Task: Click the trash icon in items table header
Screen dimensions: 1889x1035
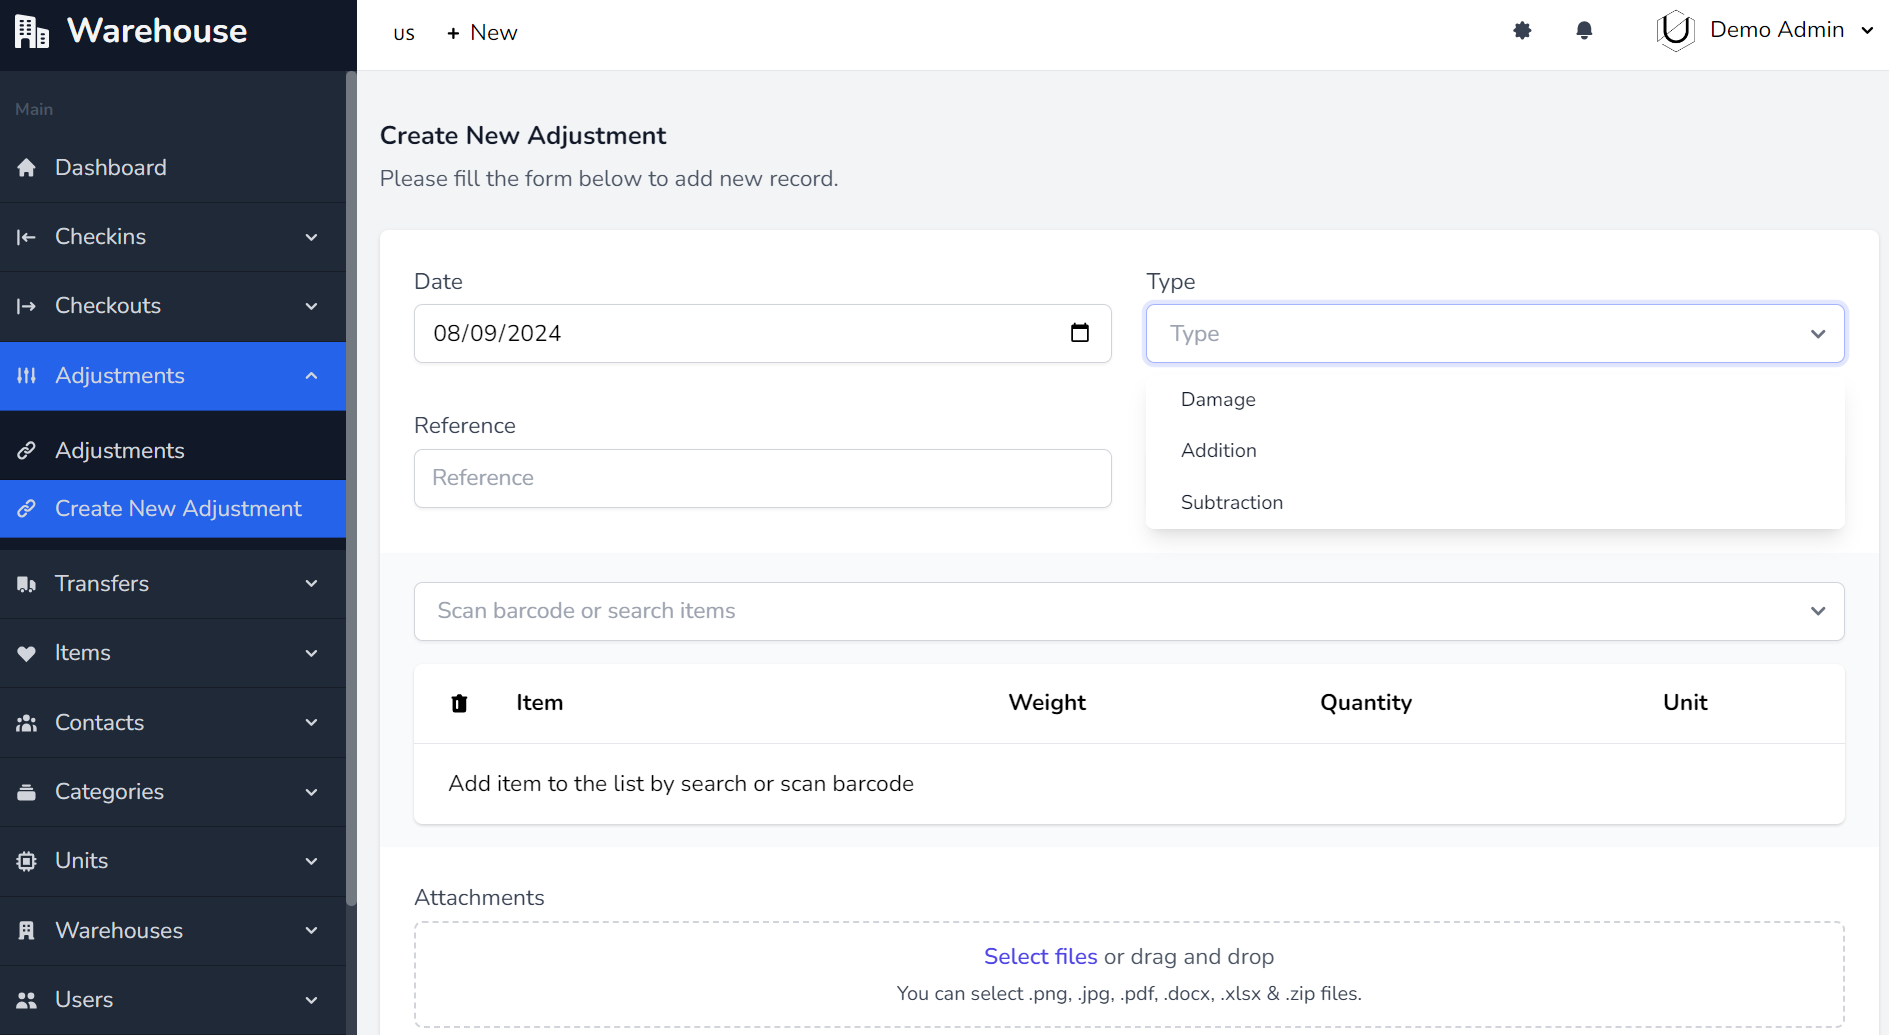Action: pos(459,703)
